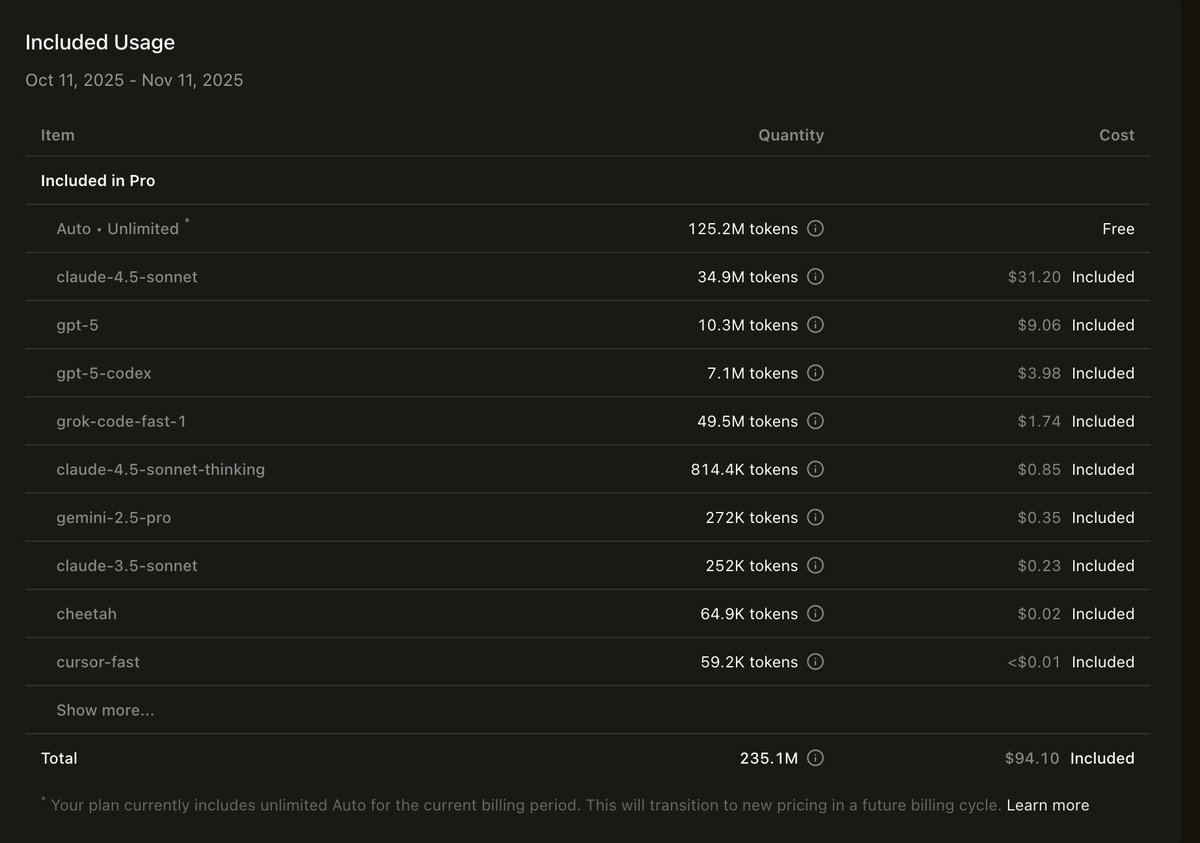Click the Total row label
The image size is (1200, 843).
tap(59, 758)
